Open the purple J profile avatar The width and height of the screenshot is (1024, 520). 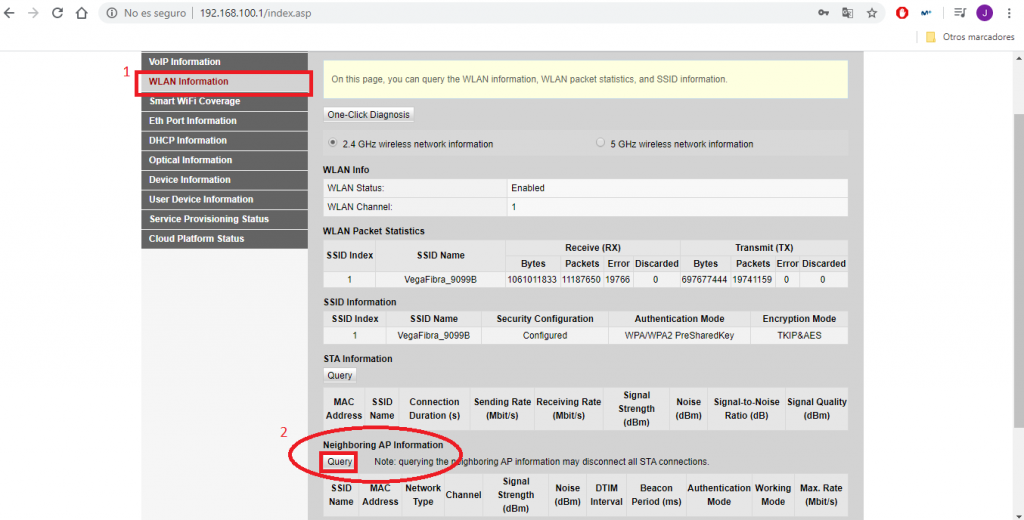point(984,13)
